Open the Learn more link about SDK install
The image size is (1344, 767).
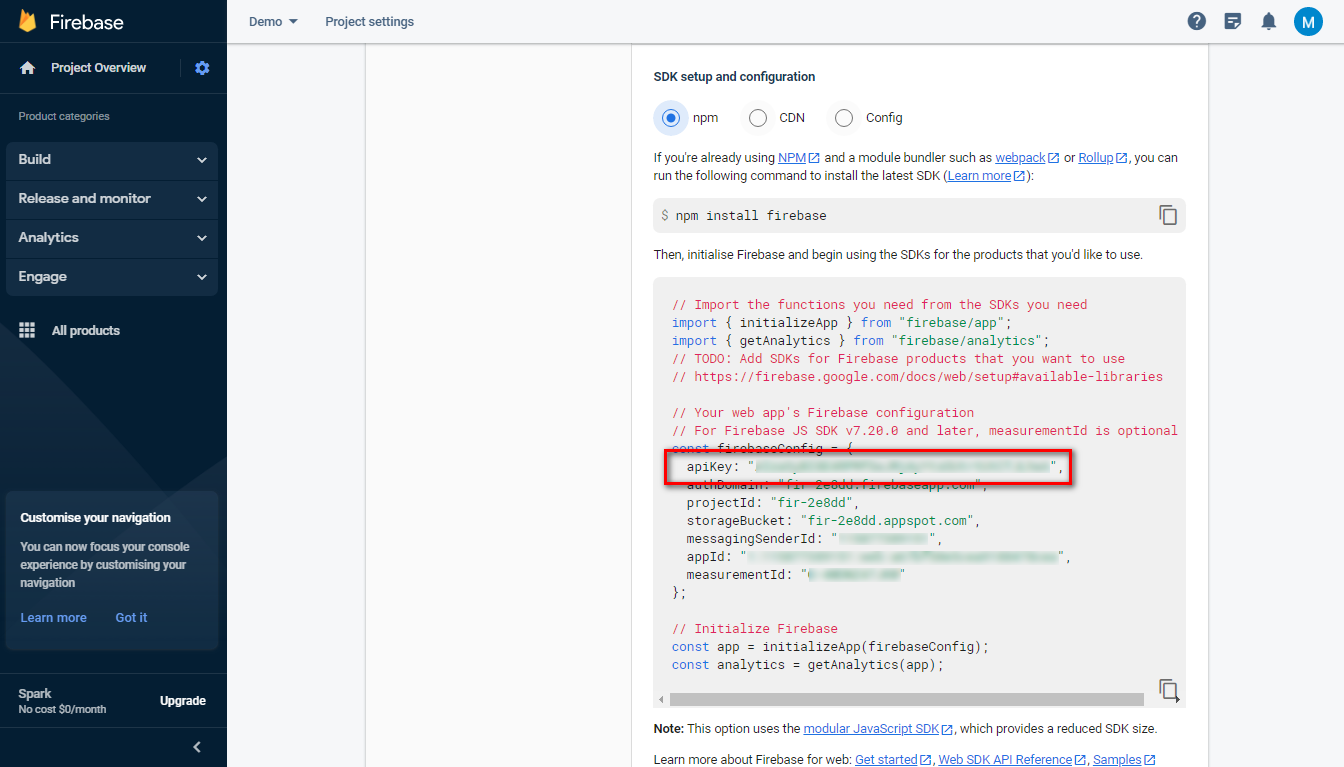986,176
